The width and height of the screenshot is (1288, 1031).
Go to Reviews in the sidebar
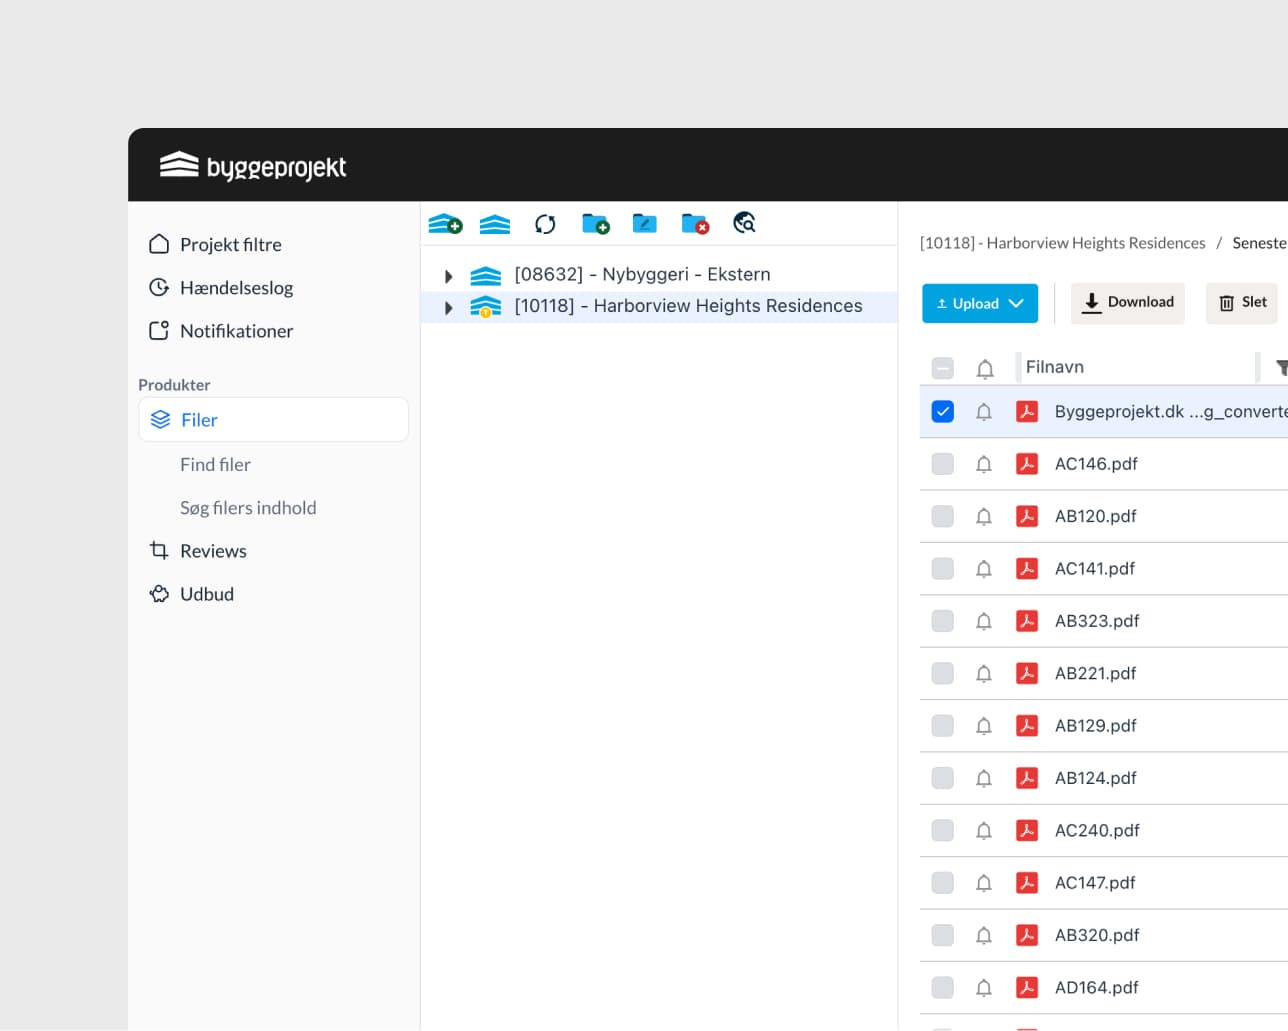click(213, 551)
